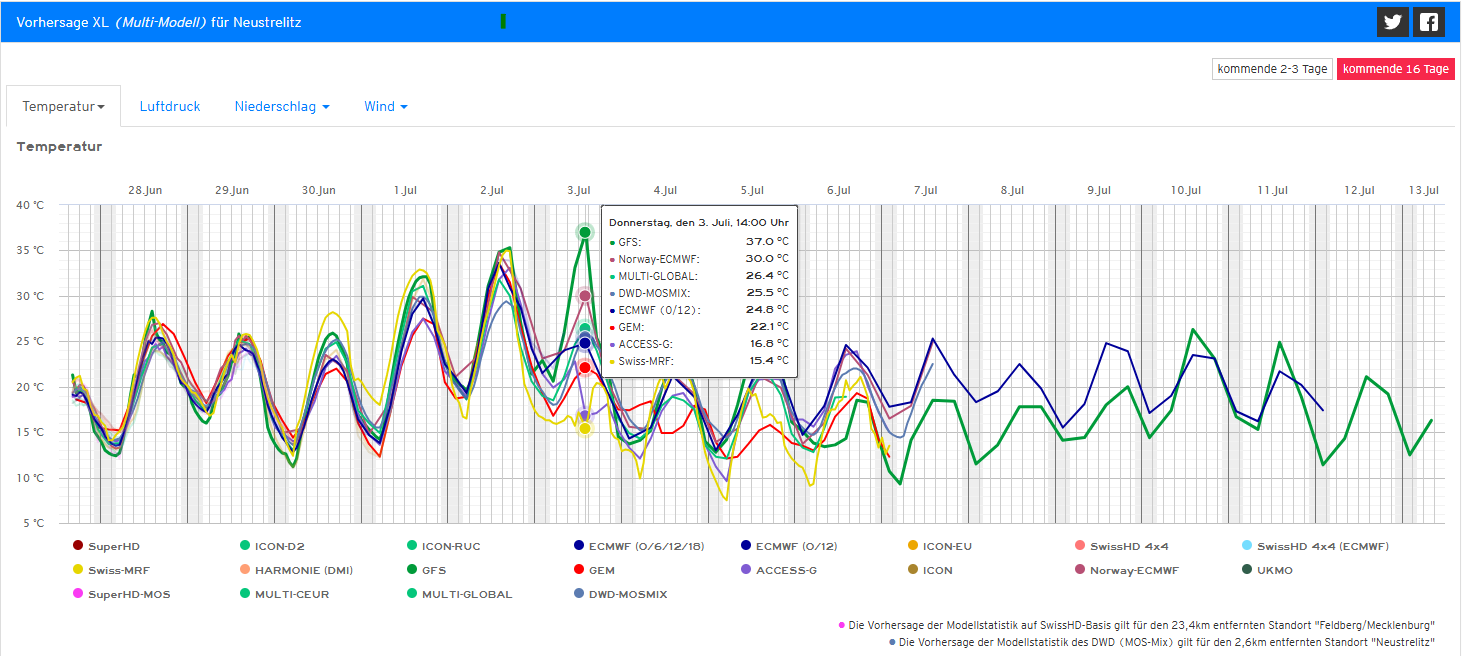This screenshot has width=1465, height=656.
Task: Show the kommende 2-3 Tage forecast
Action: tap(1272, 69)
